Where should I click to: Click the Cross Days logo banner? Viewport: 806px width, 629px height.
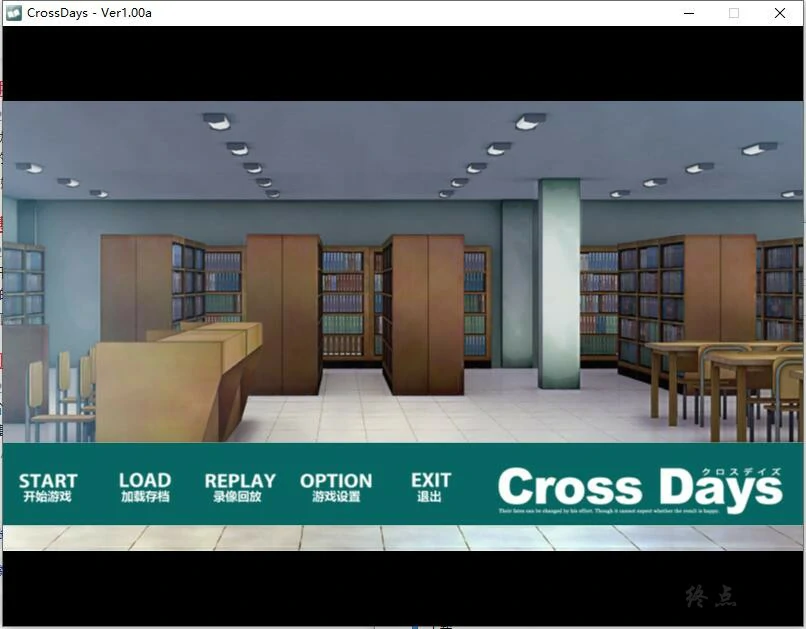click(640, 487)
